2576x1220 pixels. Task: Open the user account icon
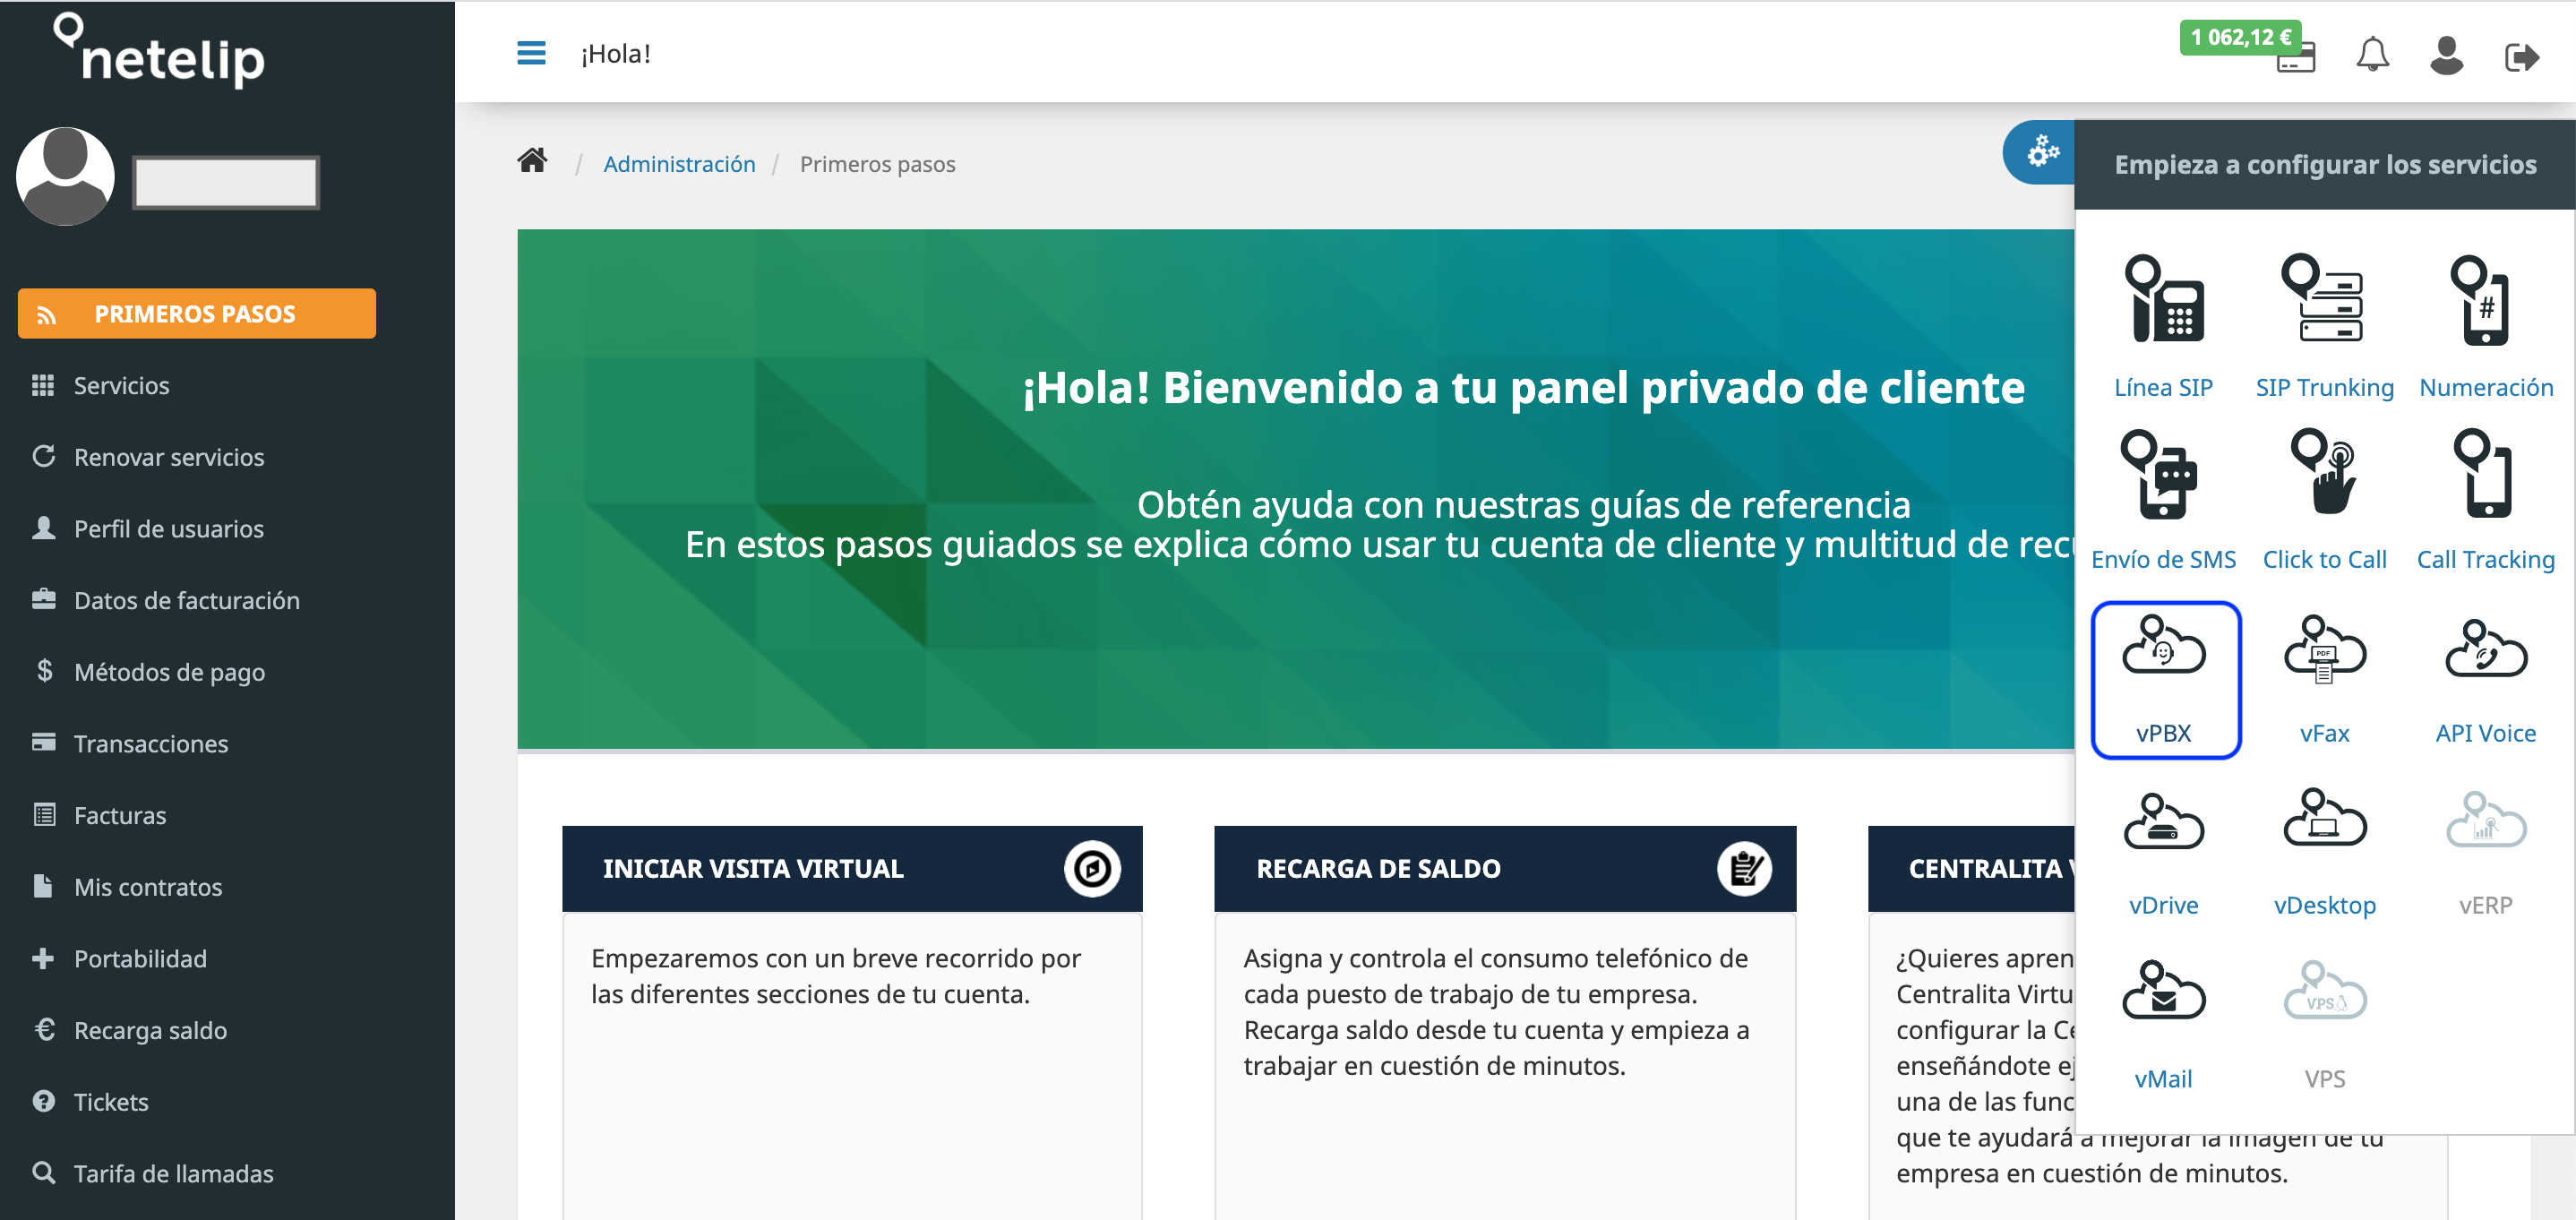pos(2446,55)
